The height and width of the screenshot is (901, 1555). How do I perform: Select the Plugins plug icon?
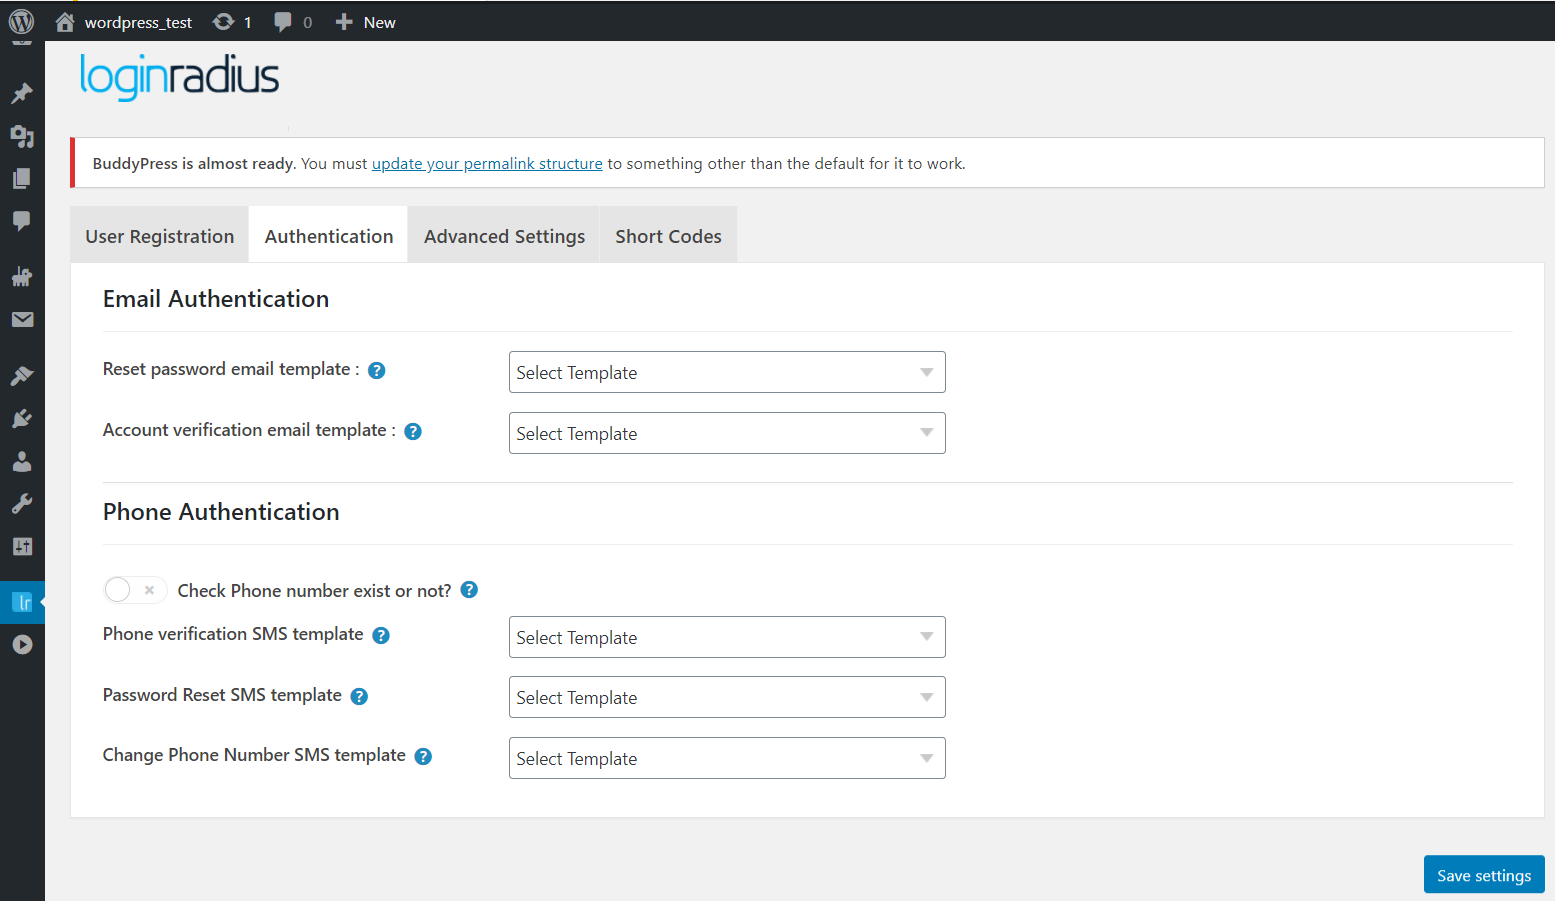click(x=21, y=418)
